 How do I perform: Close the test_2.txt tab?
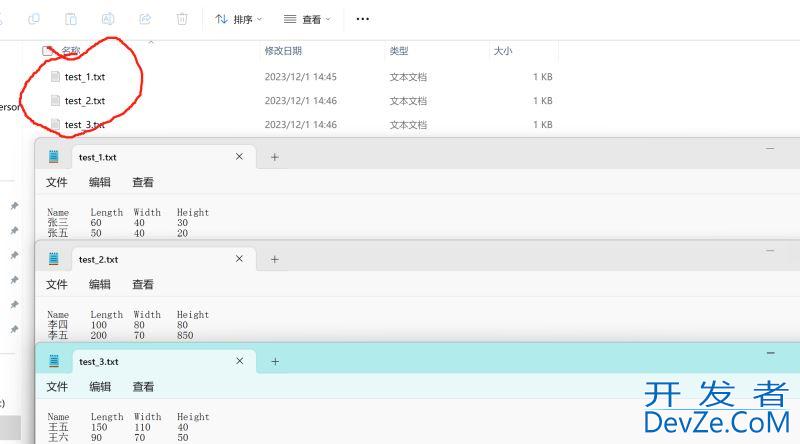[x=239, y=259]
